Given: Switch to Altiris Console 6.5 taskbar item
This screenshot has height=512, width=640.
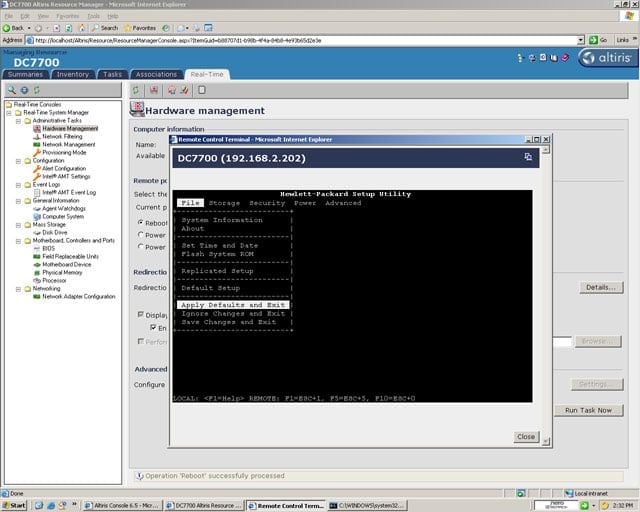Looking at the screenshot, I should pos(122,505).
